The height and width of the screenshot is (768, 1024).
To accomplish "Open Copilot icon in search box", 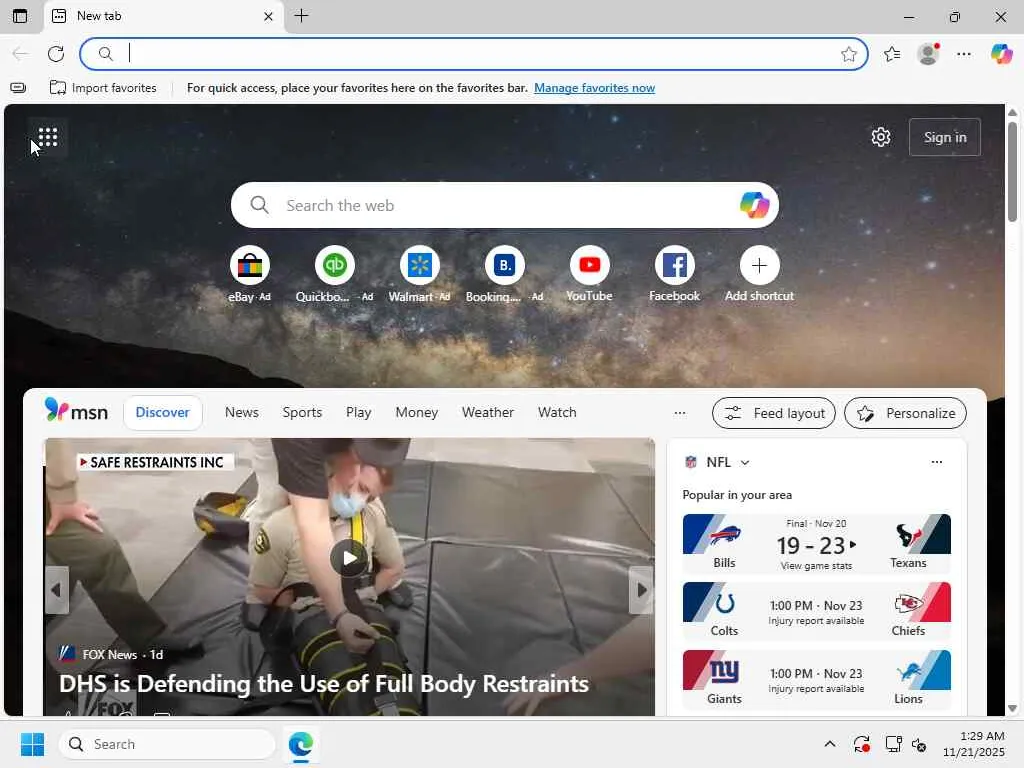I will coord(754,205).
